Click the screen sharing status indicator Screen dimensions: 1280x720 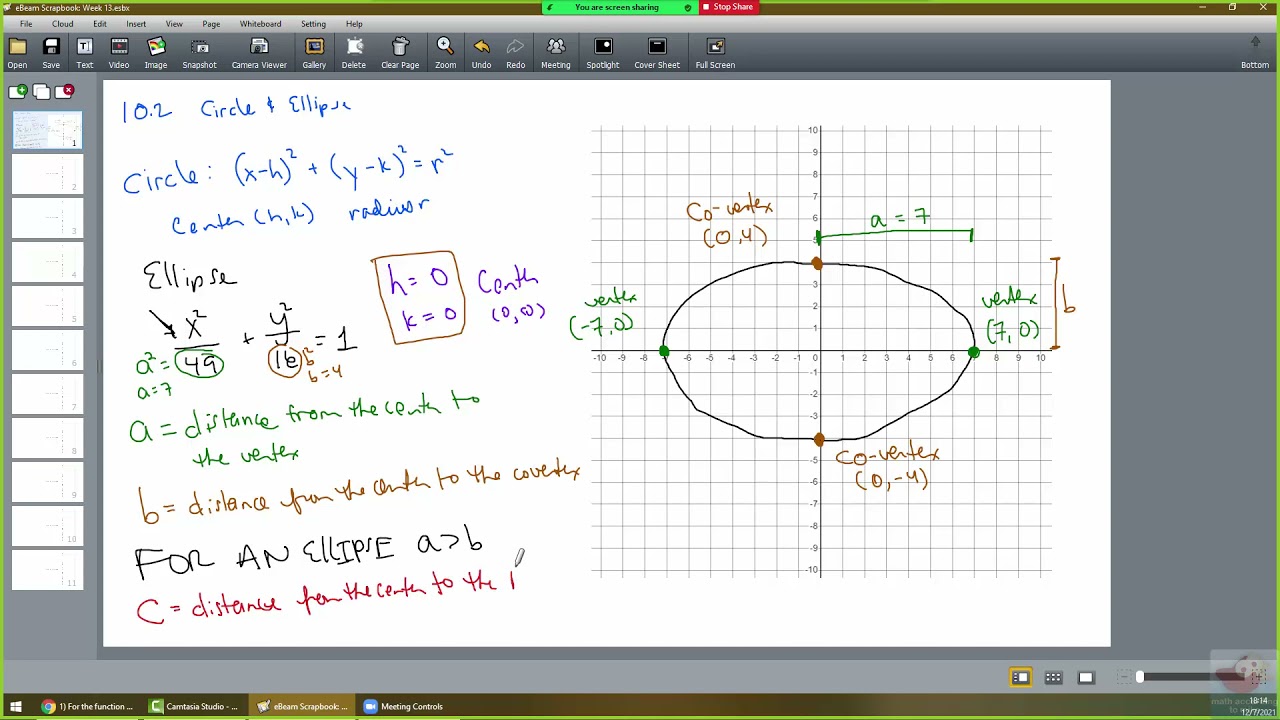coord(618,7)
